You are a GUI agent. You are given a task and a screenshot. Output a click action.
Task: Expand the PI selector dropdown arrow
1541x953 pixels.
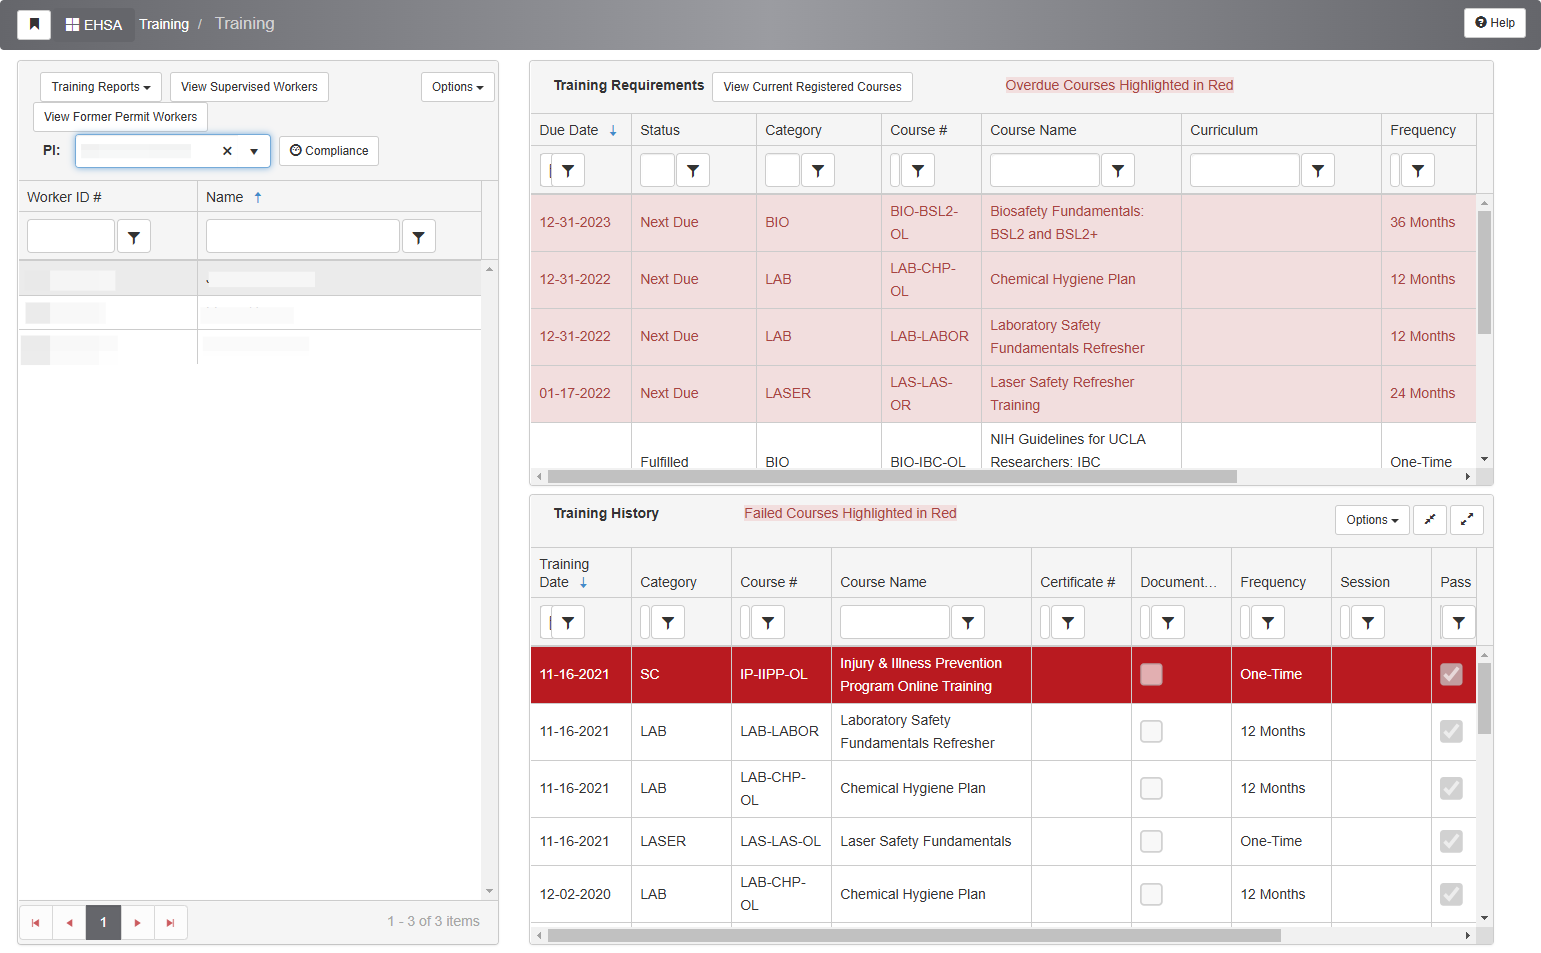(254, 151)
